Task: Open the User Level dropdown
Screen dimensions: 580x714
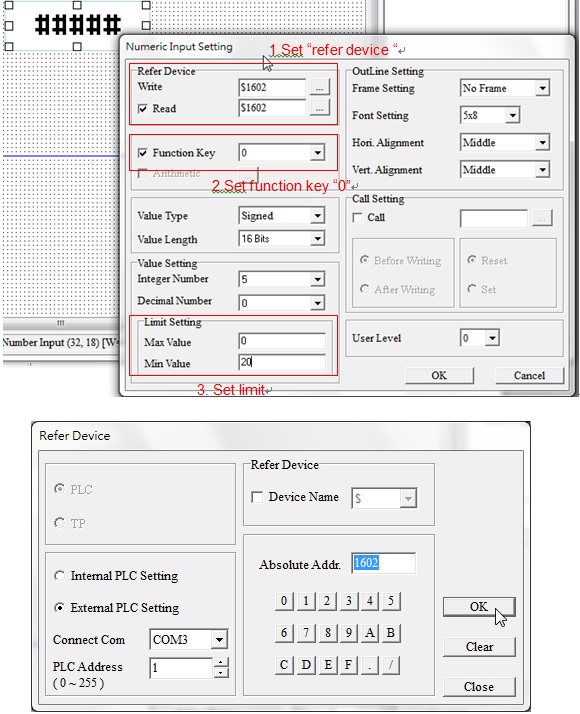Action: coord(492,338)
